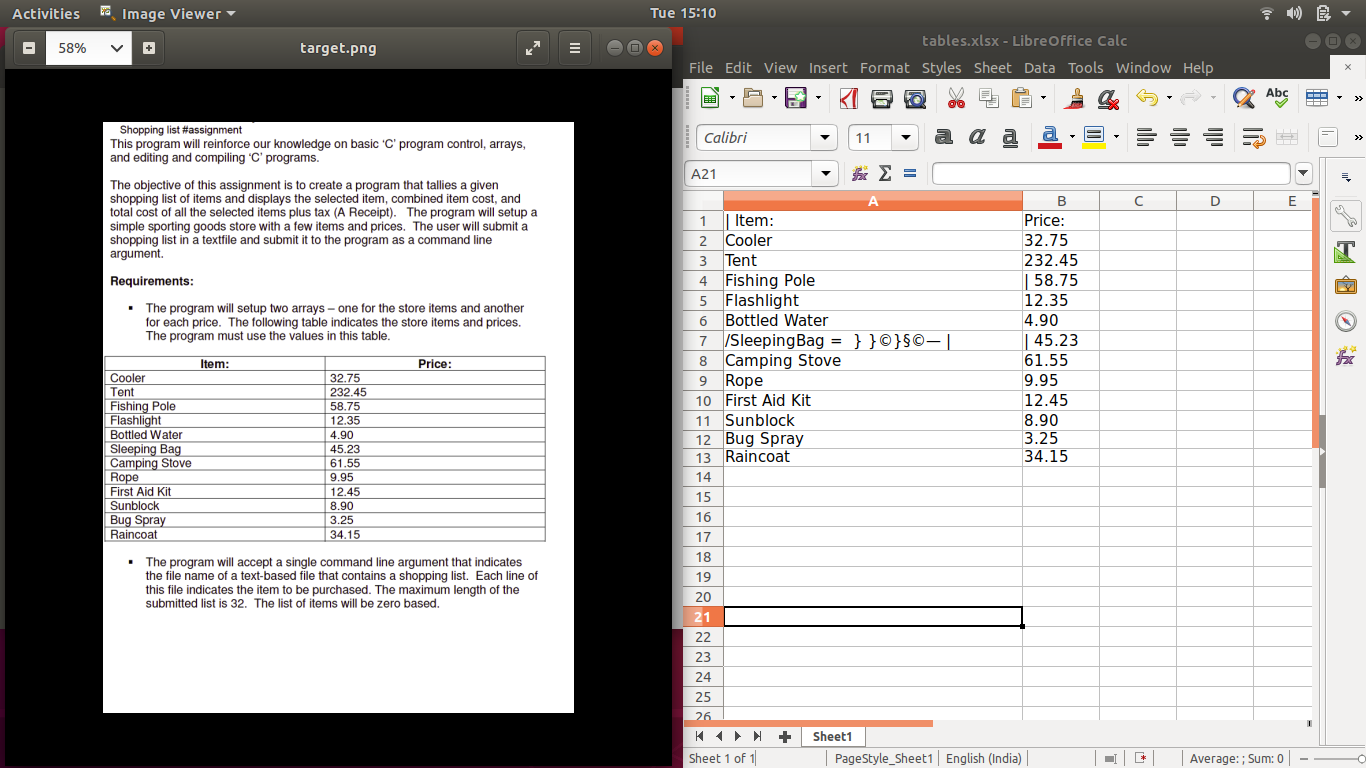
Task: Open sidebar Navigator compass panel
Action: (1346, 321)
